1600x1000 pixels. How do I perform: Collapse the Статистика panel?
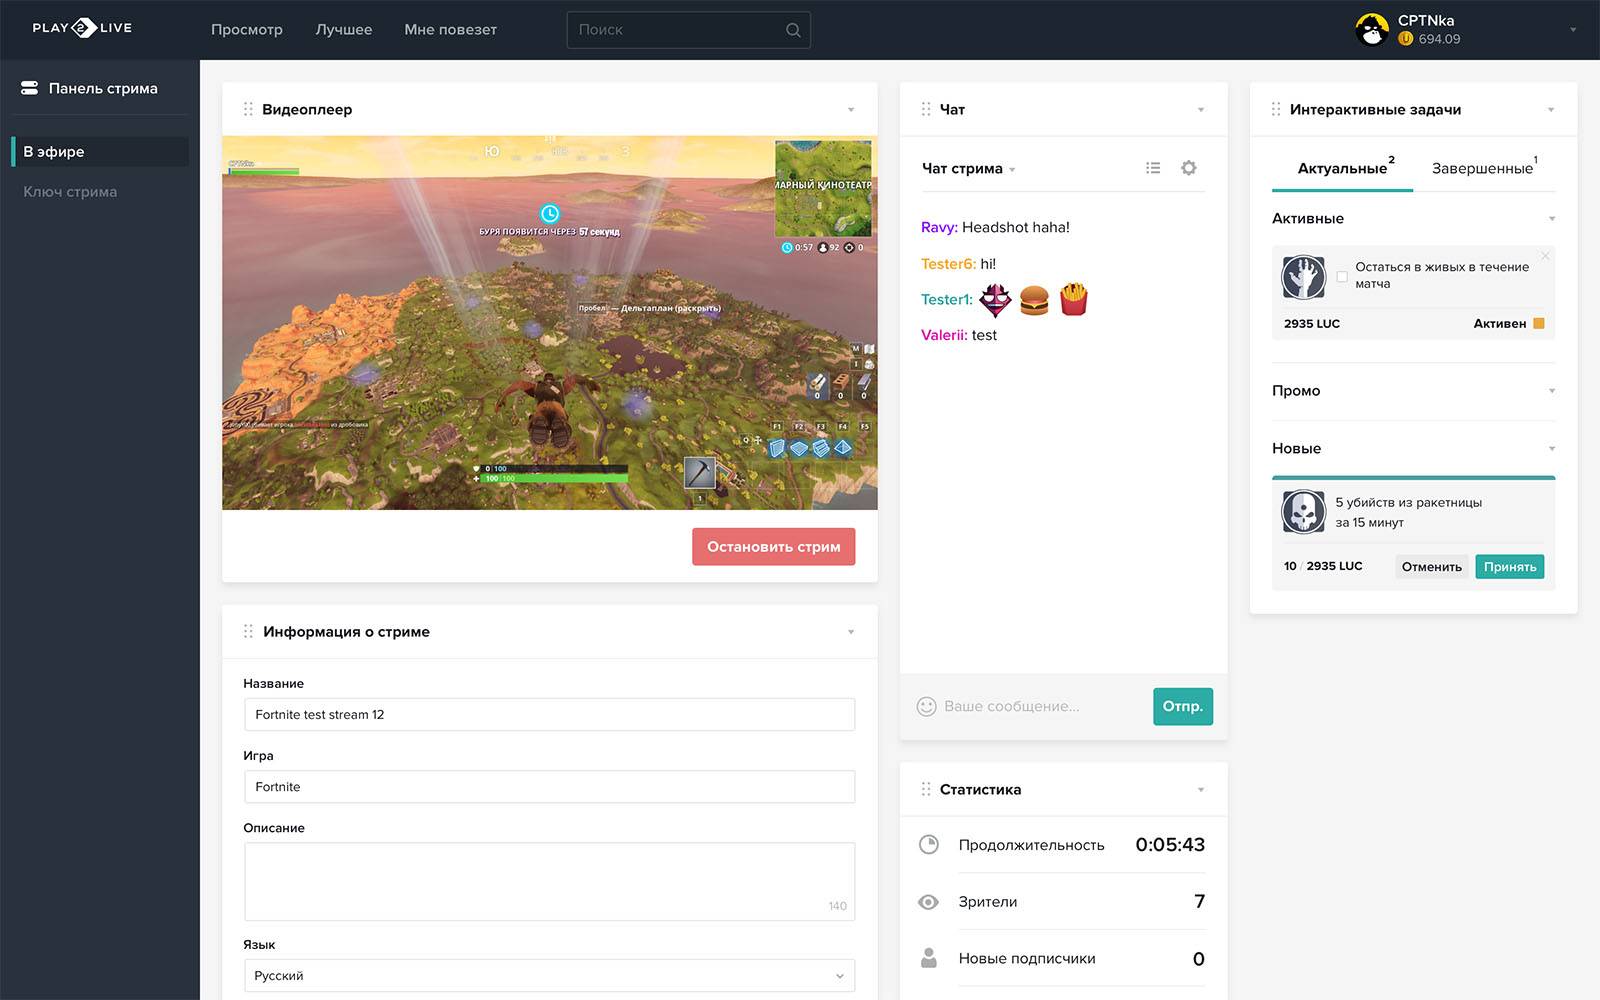tap(1201, 790)
